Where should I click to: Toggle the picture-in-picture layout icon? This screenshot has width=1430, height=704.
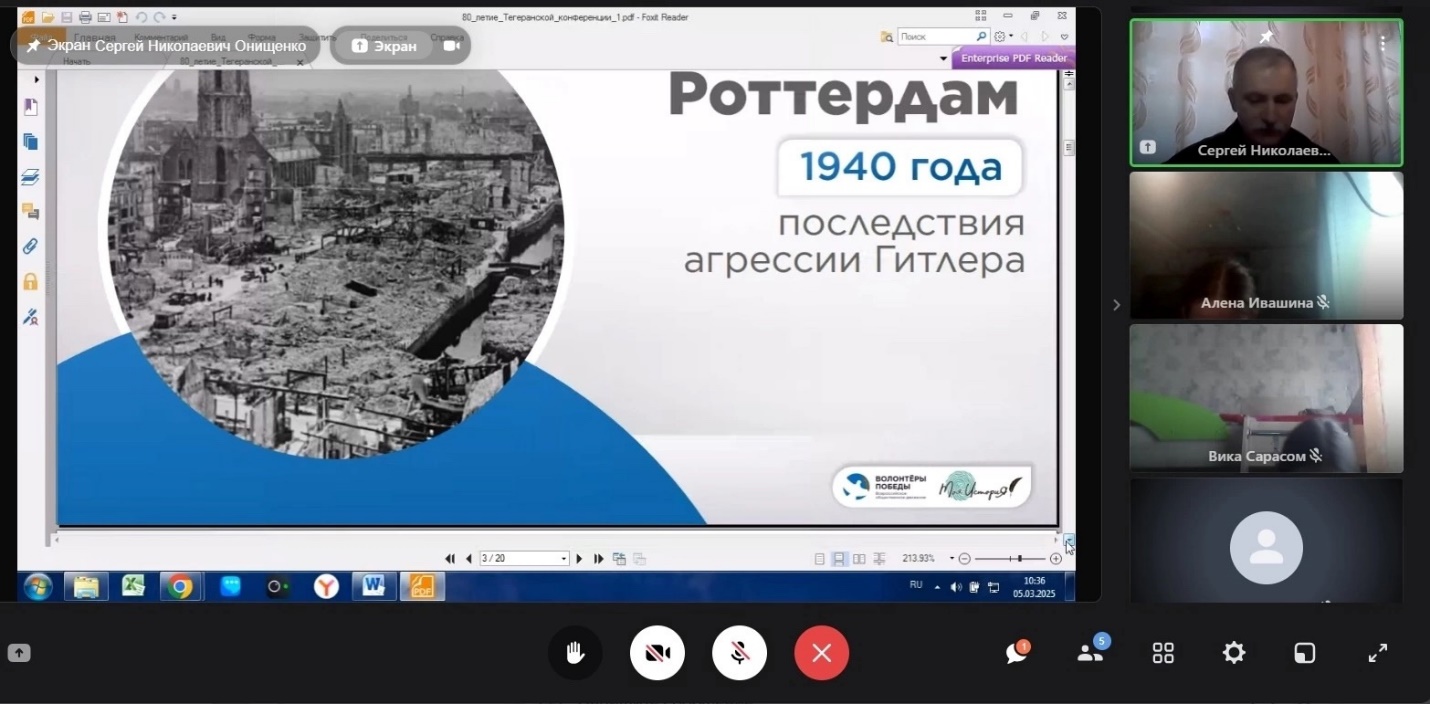pos(1305,653)
